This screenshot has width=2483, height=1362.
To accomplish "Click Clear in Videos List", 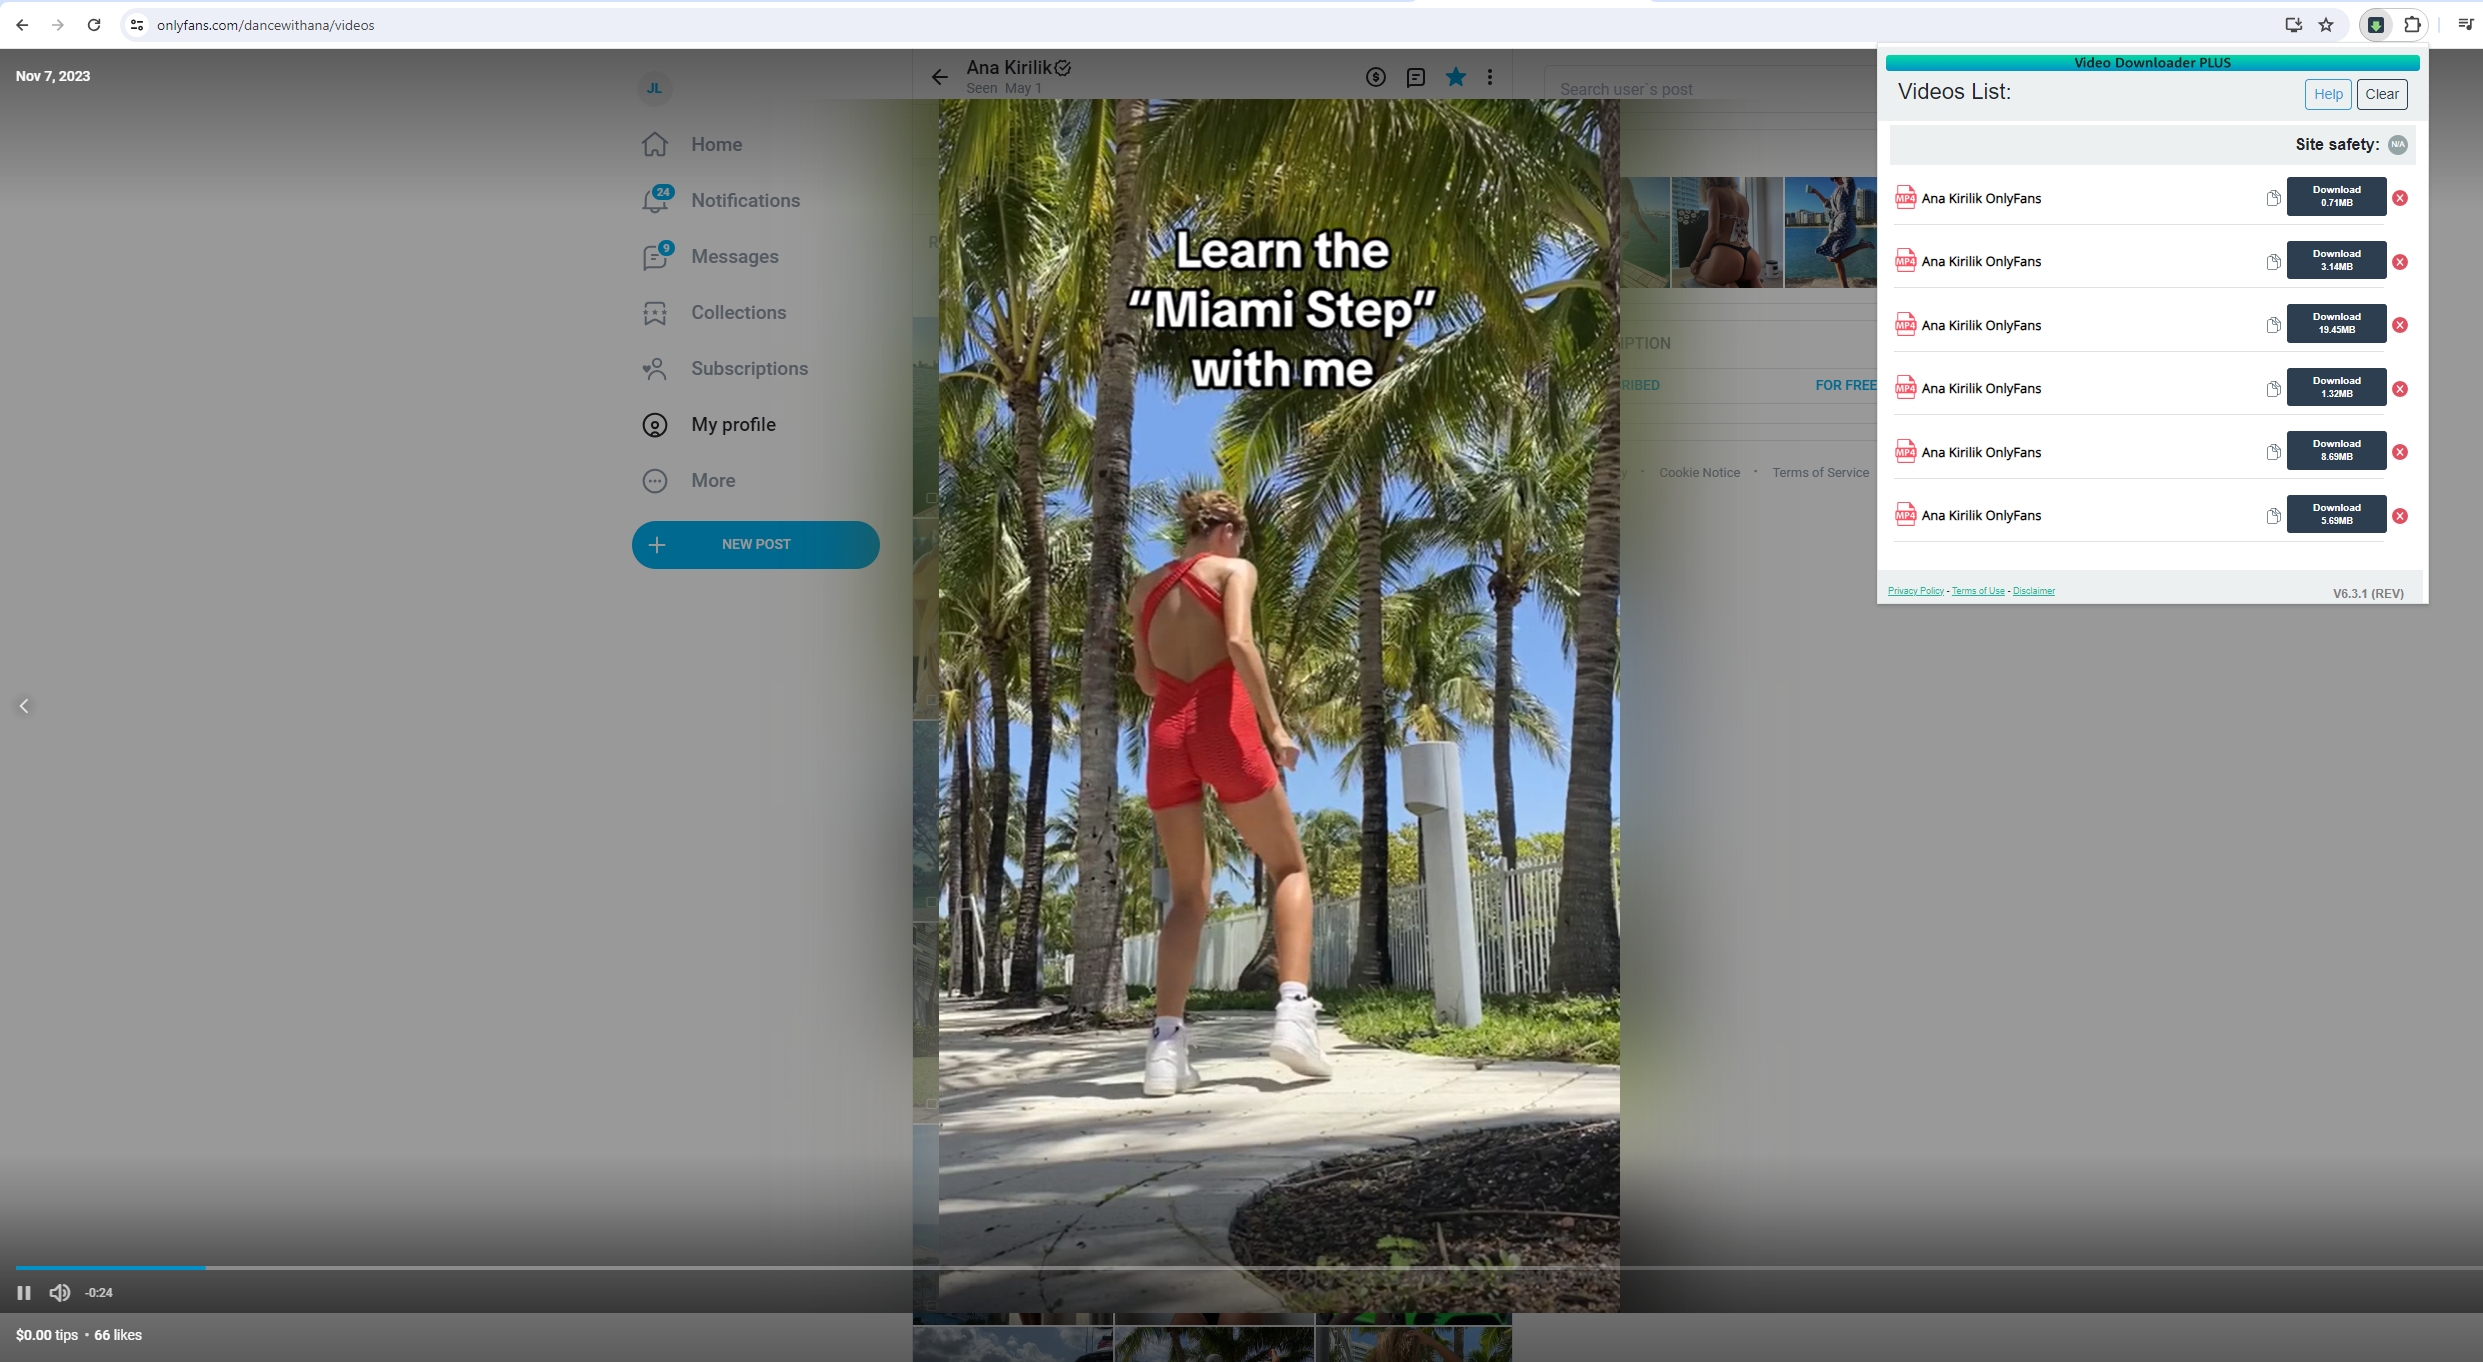I will coord(2381,94).
